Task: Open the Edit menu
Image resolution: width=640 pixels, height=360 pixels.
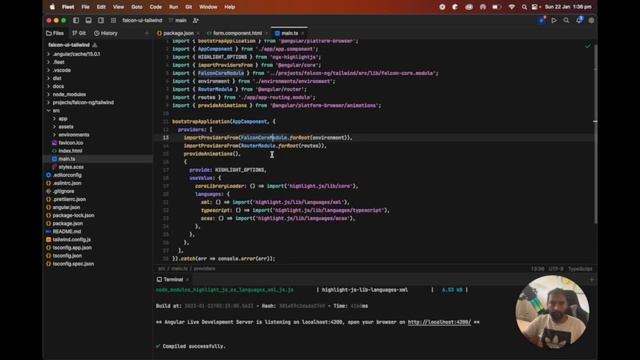Action: [101, 7]
